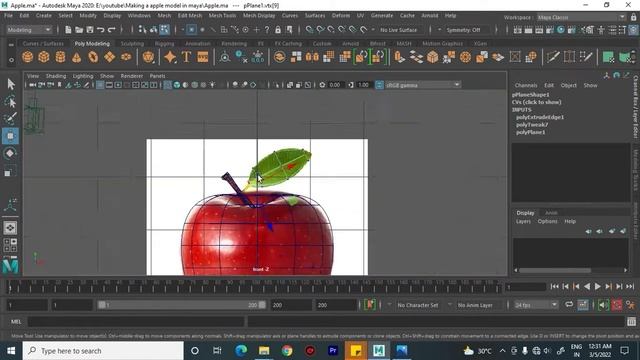Select the arrow Select tool
The height and width of the screenshot is (360, 640).
coord(11,84)
